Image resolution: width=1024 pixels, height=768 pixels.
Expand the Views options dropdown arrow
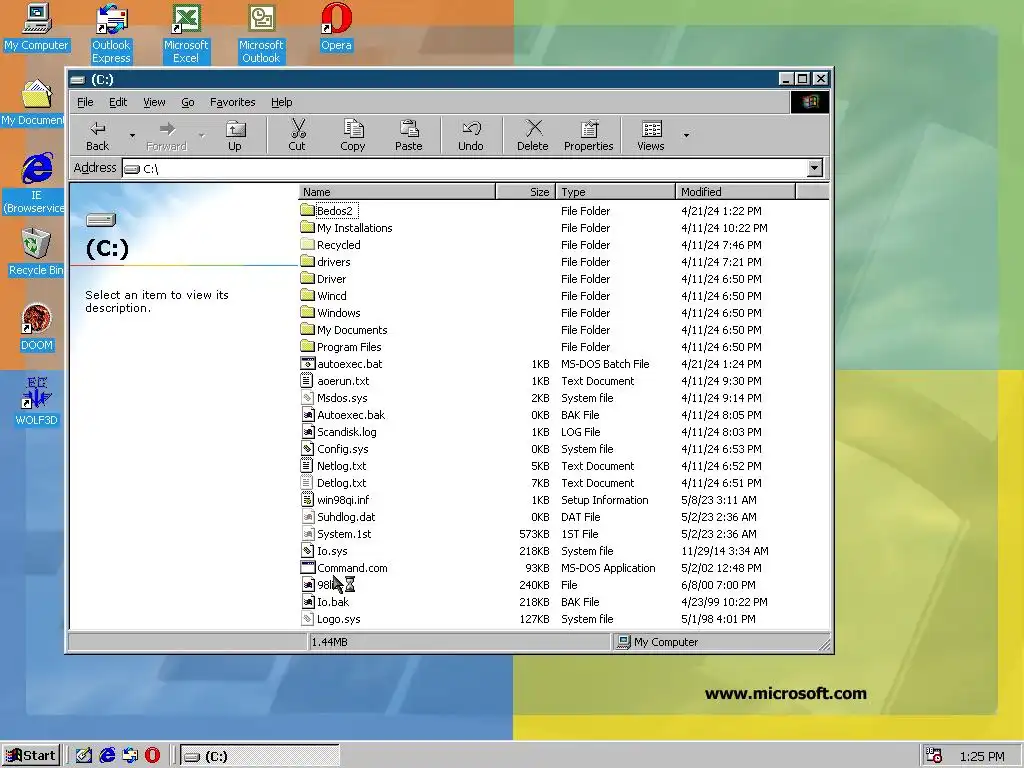686,136
